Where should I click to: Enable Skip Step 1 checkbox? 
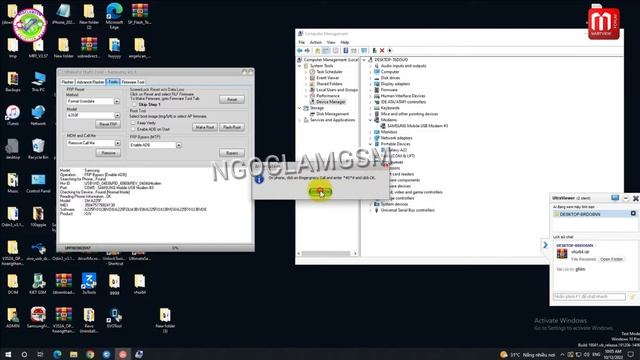point(134,104)
